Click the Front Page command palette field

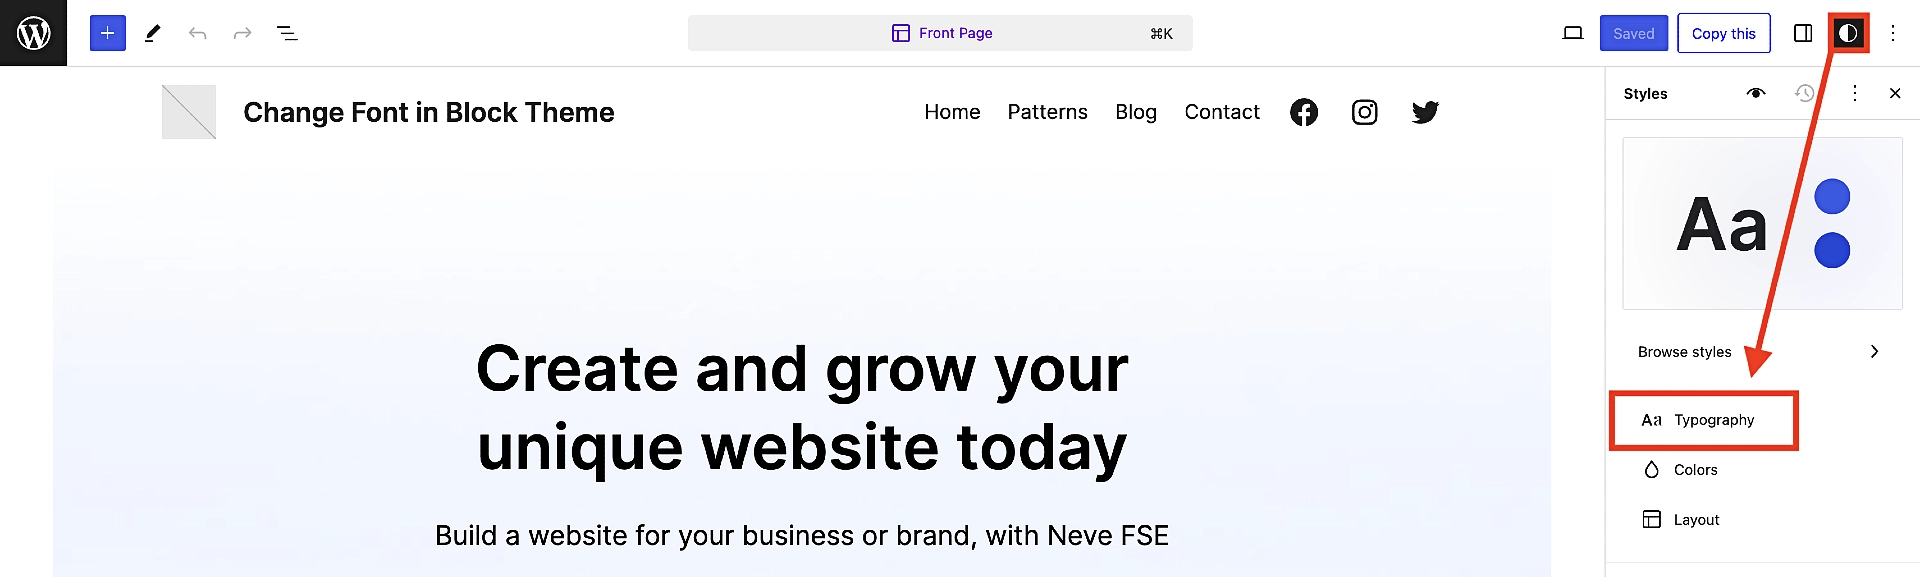point(940,33)
